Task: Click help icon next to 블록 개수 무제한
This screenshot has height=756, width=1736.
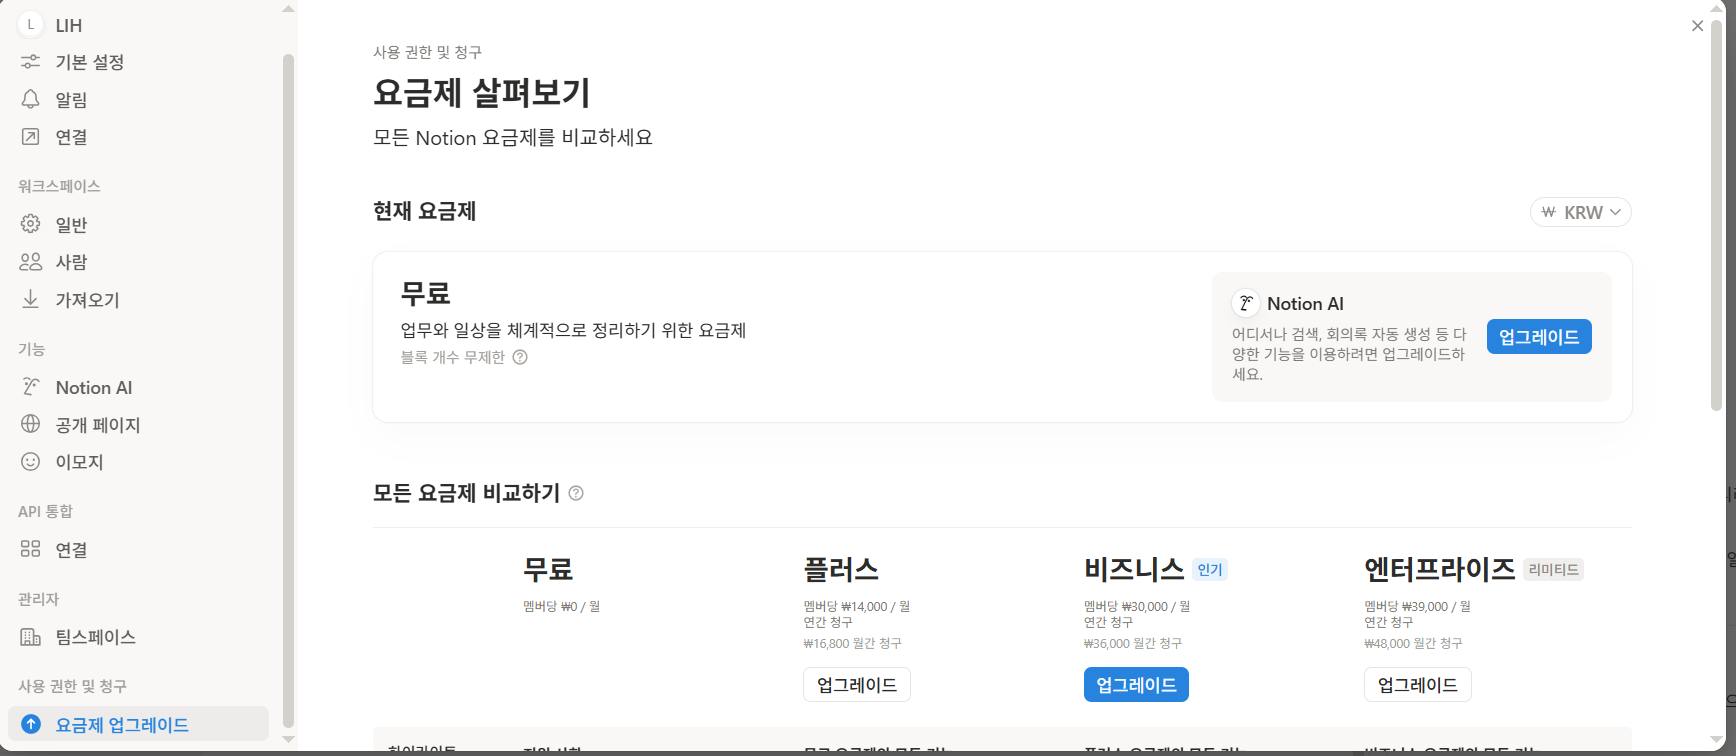Action: (520, 358)
